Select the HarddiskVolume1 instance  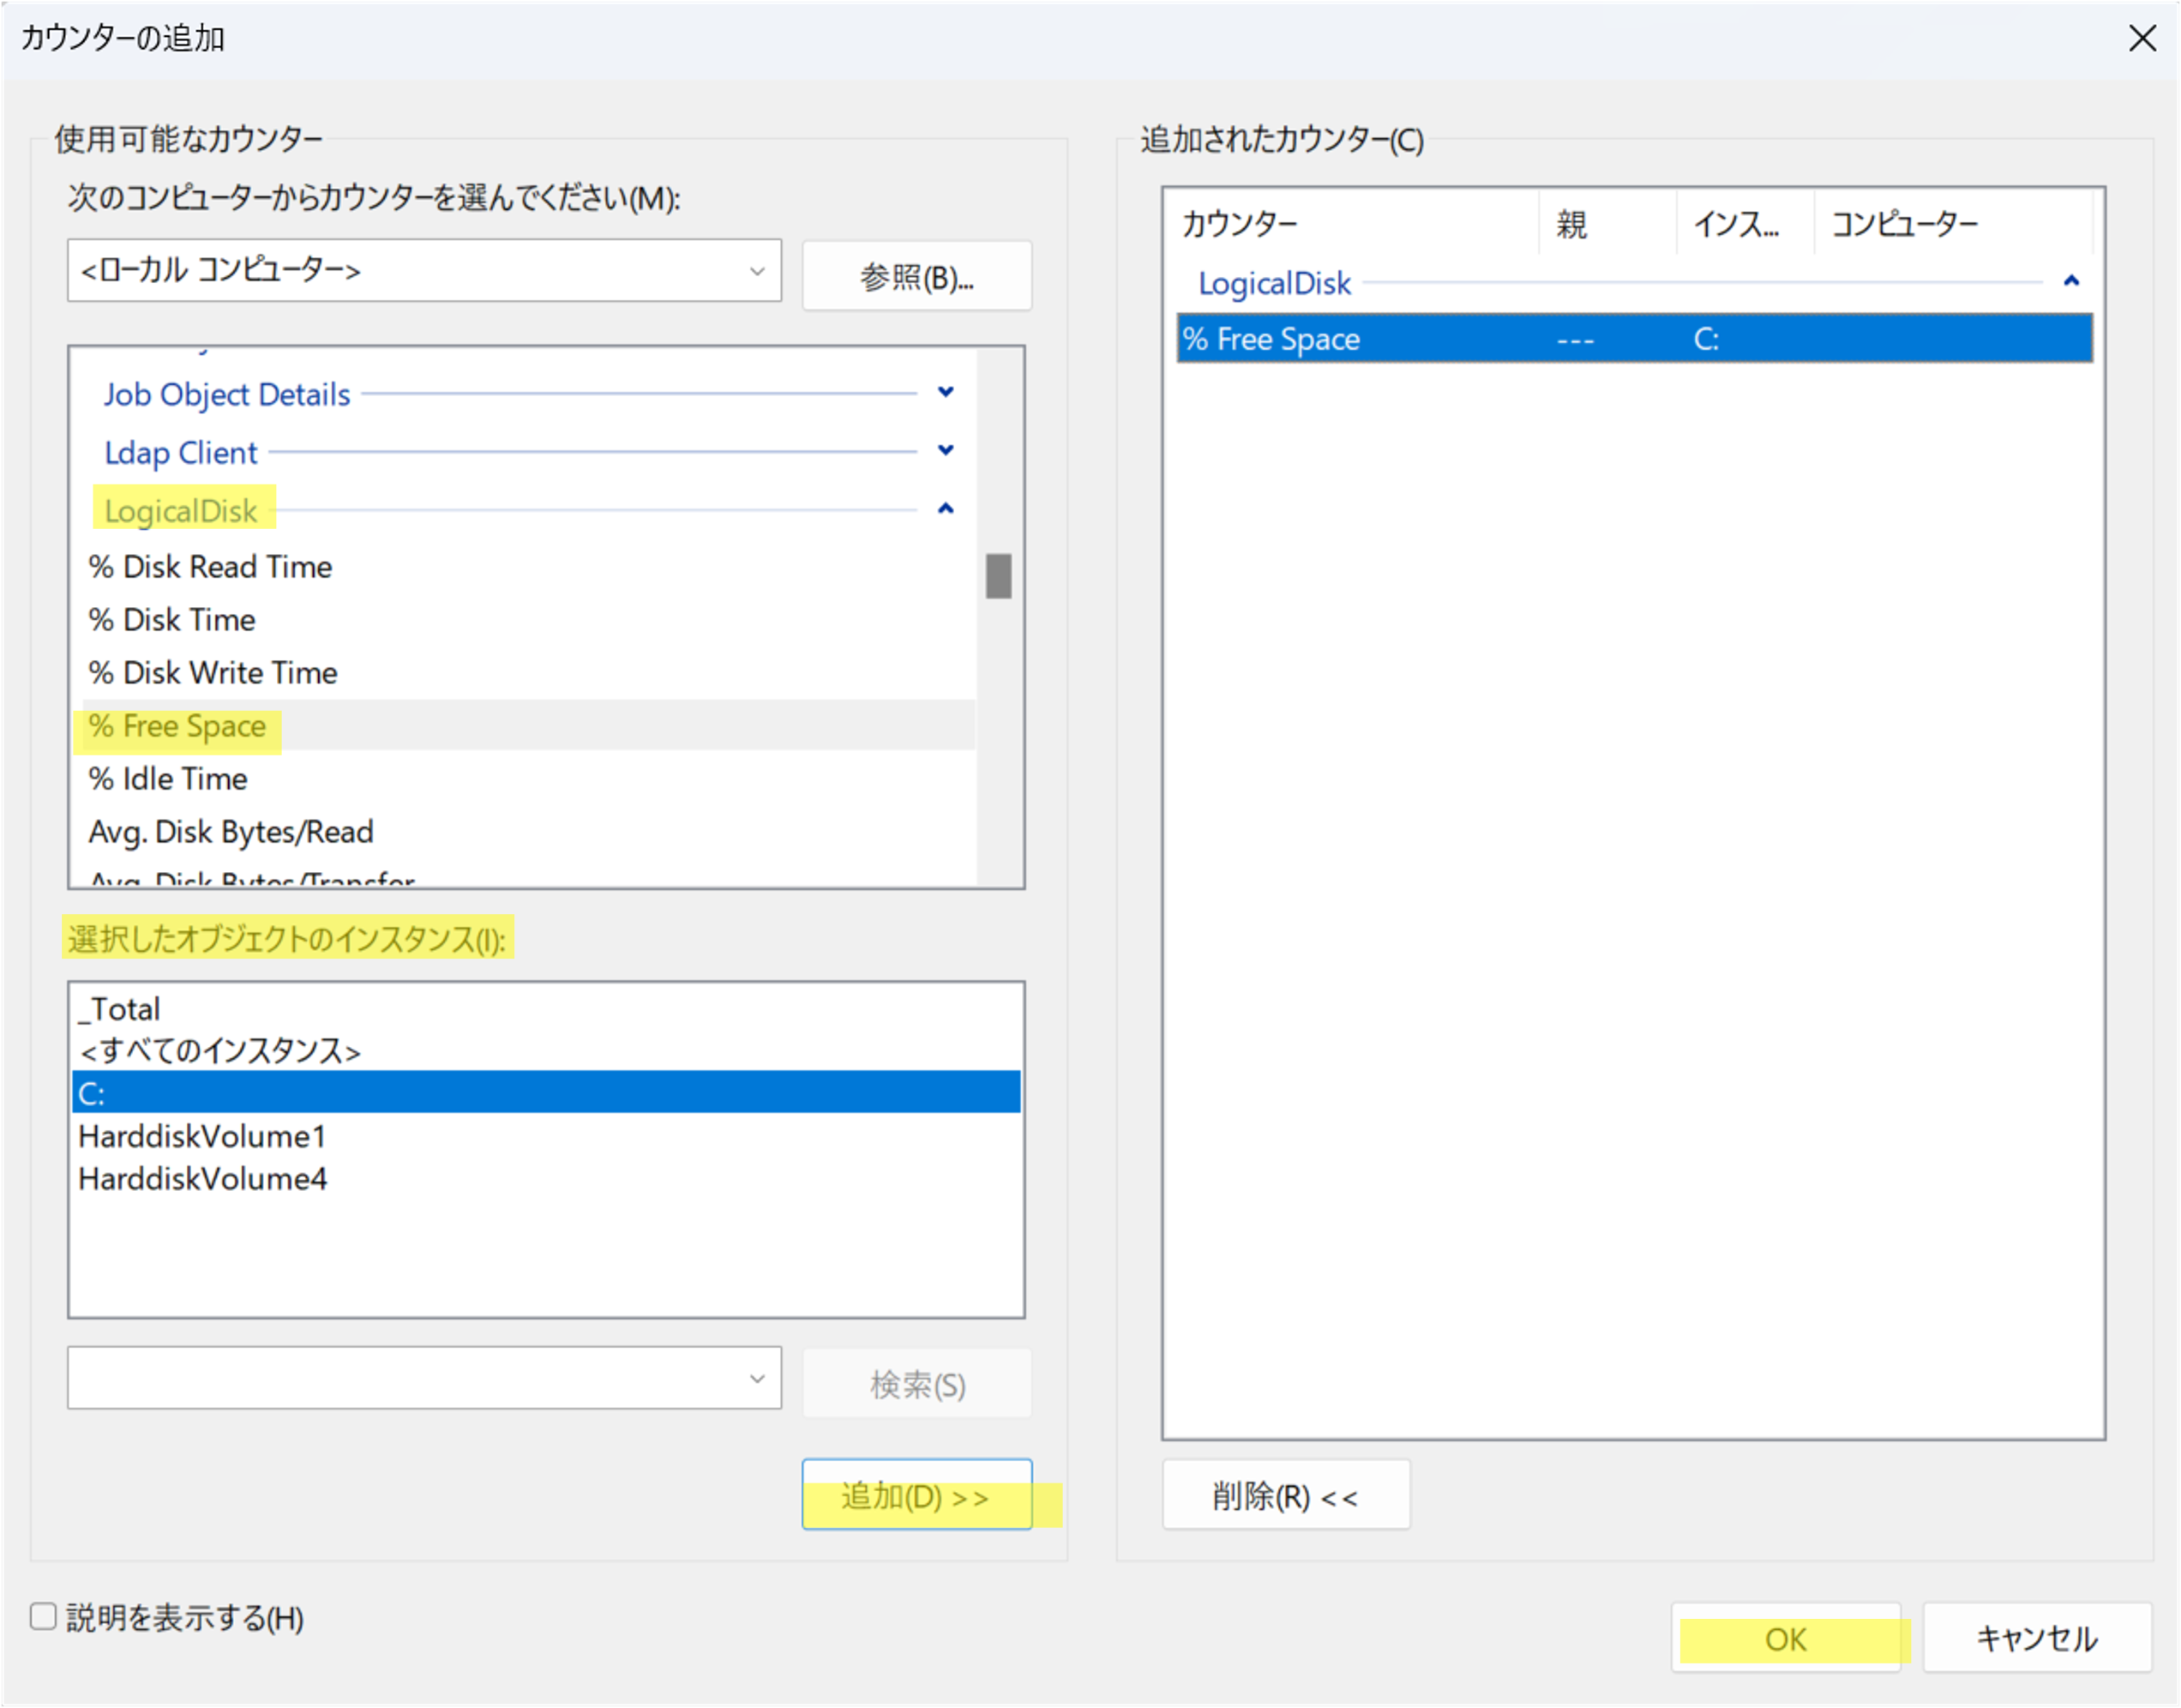coord(546,1136)
